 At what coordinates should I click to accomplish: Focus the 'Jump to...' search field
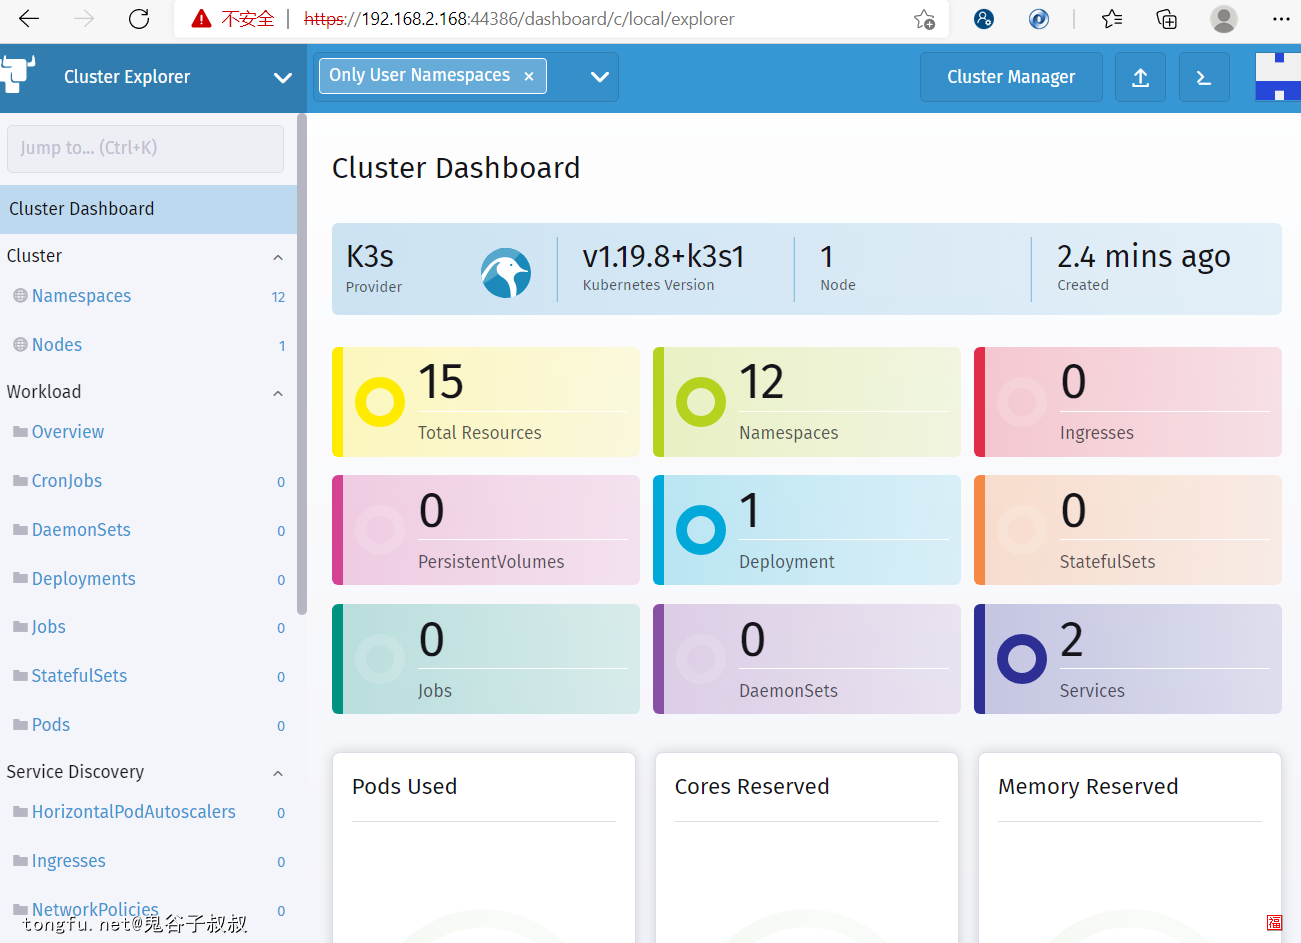click(145, 148)
